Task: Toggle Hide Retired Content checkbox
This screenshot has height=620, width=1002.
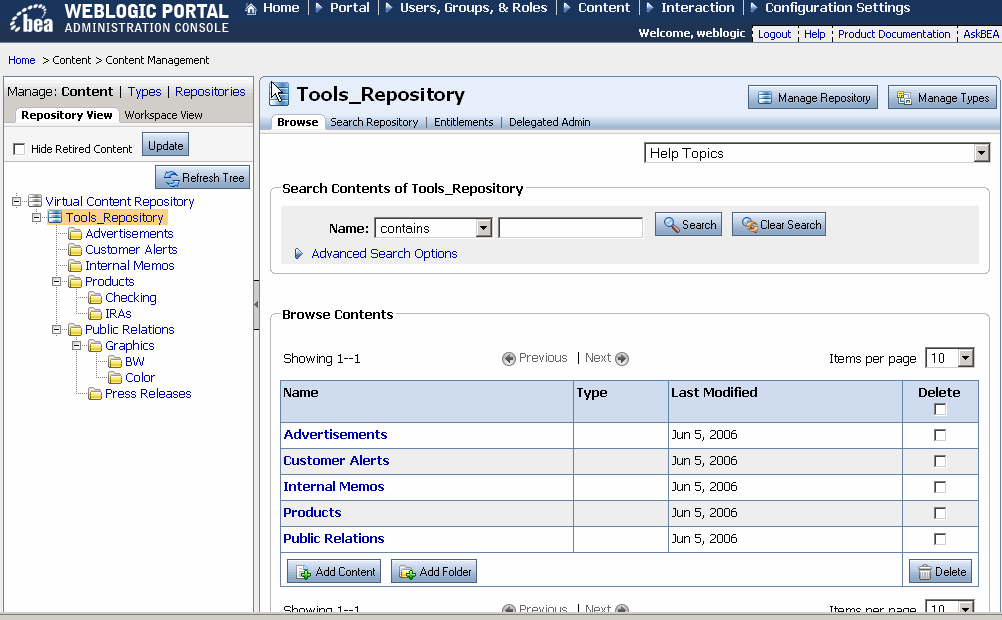Action: [19, 149]
